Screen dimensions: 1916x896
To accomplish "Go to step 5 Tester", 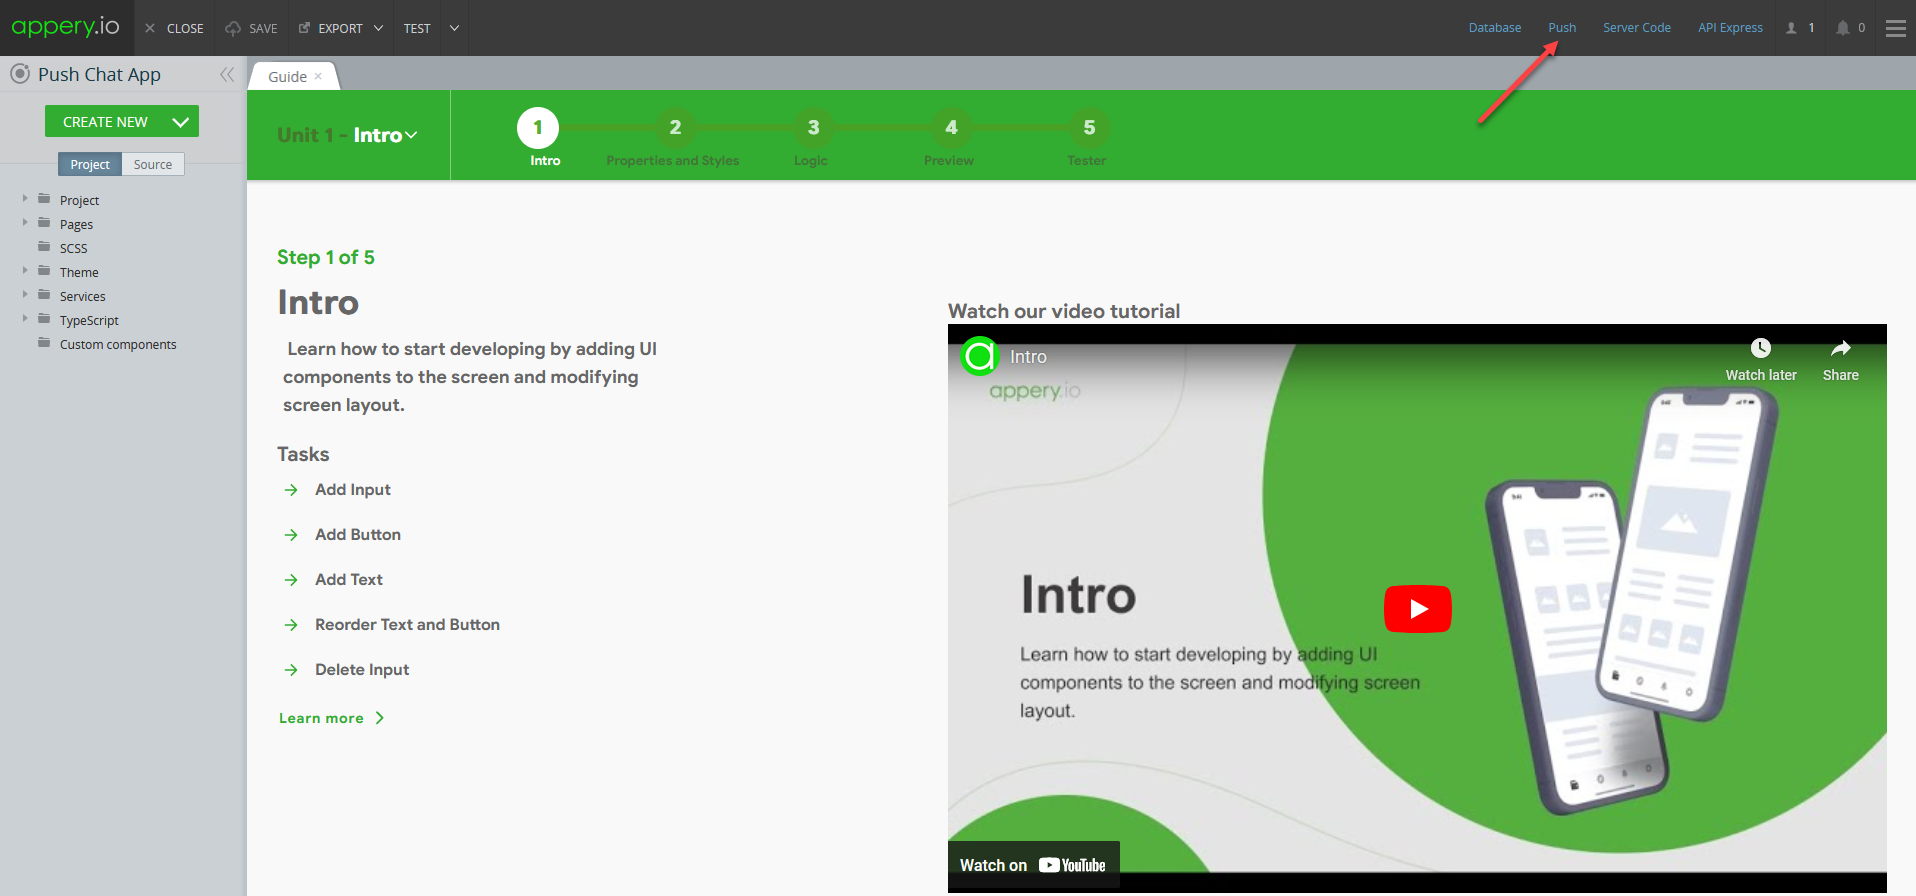I will coord(1090,128).
